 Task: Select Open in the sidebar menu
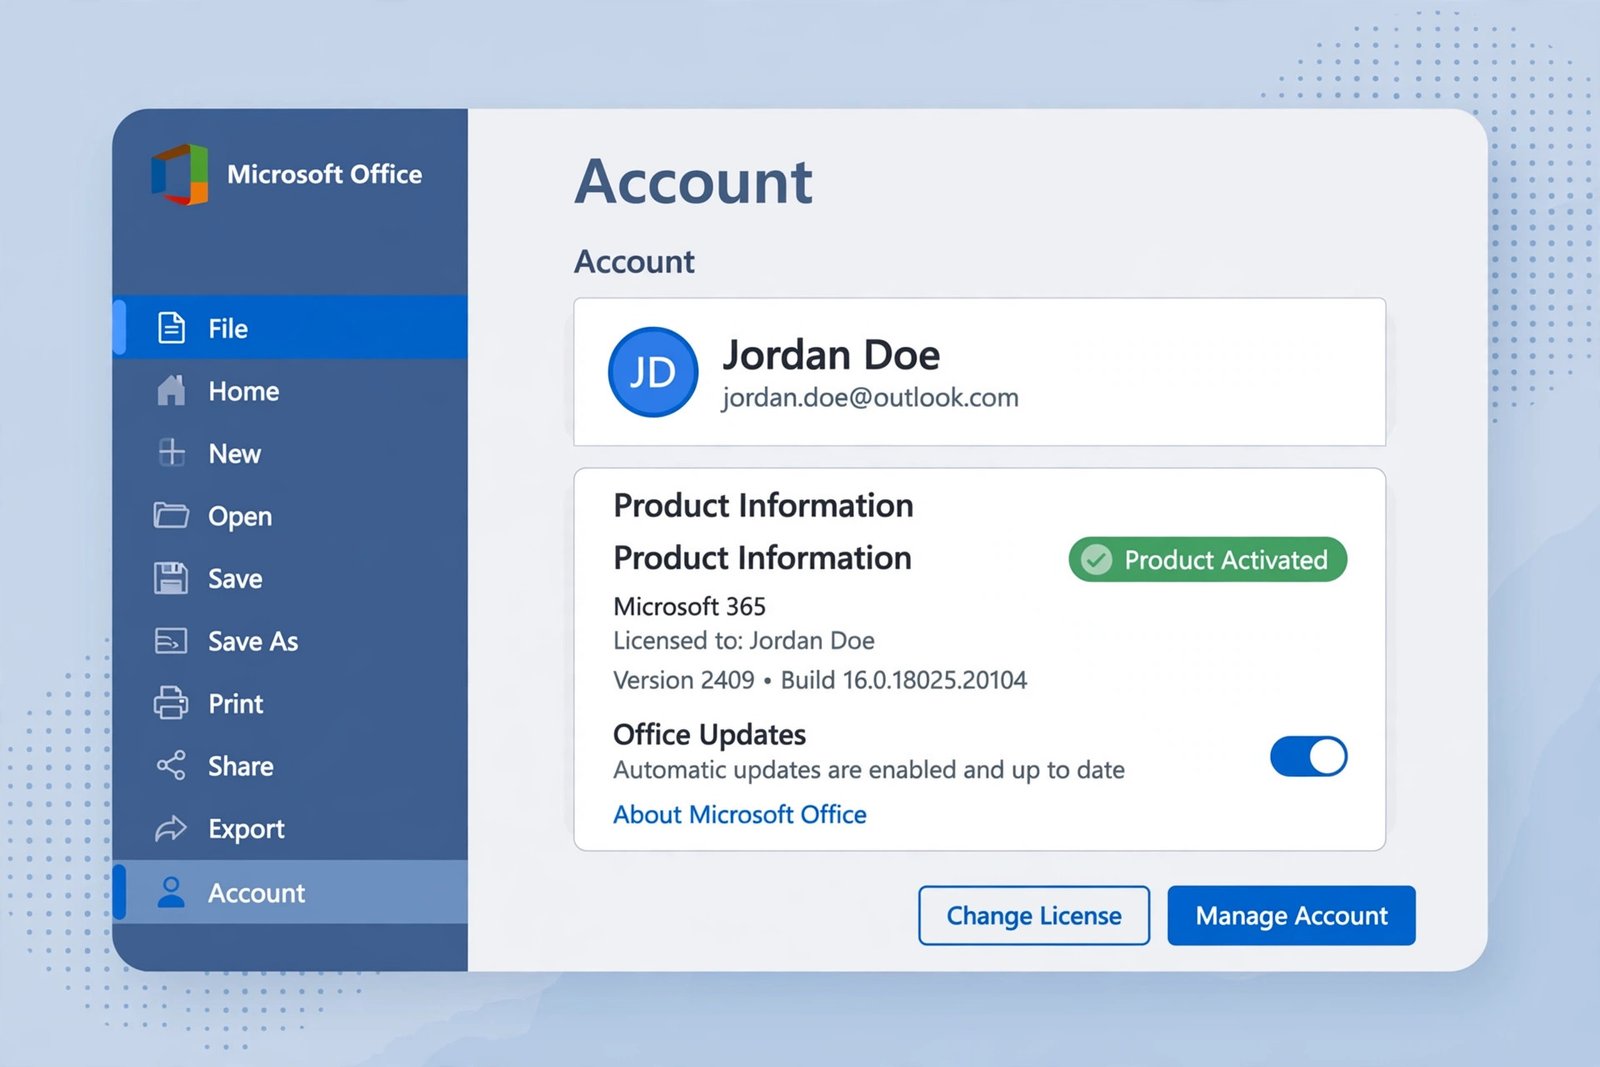pos(290,516)
